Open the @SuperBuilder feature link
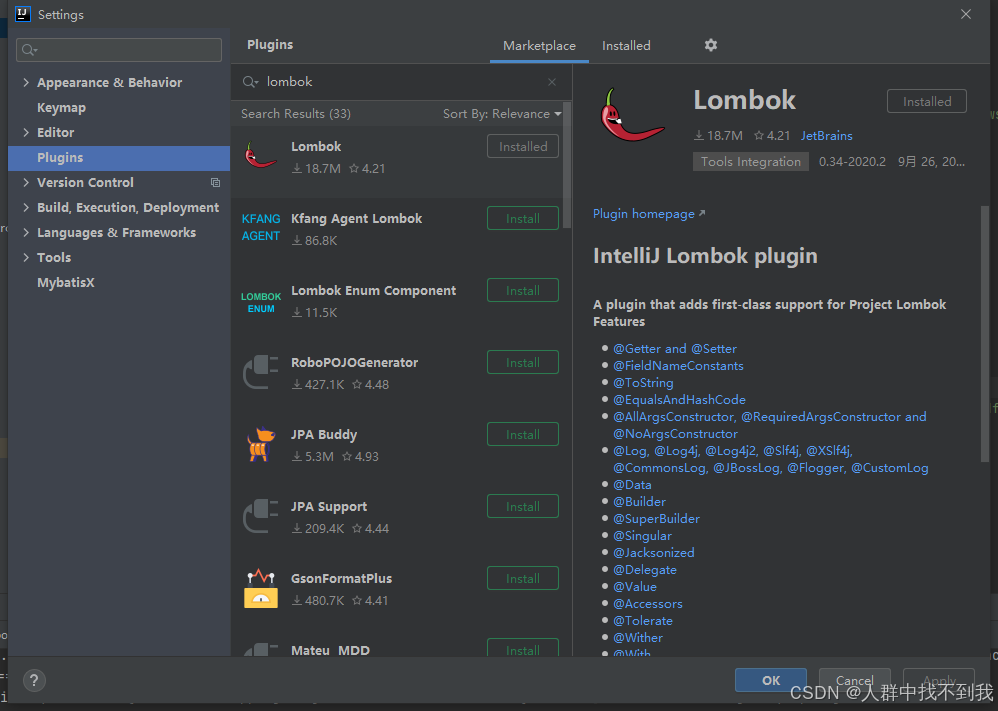998x711 pixels. (x=656, y=519)
